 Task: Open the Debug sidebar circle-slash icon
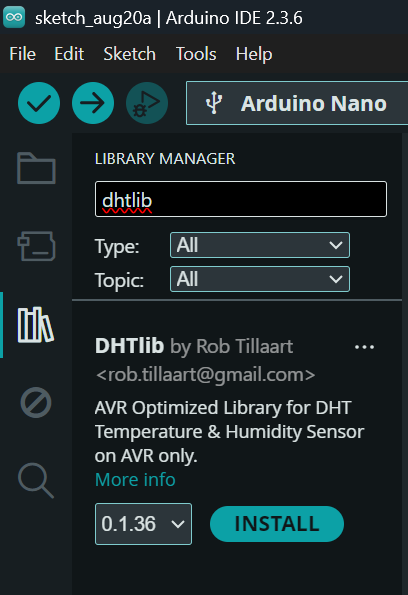[36, 403]
